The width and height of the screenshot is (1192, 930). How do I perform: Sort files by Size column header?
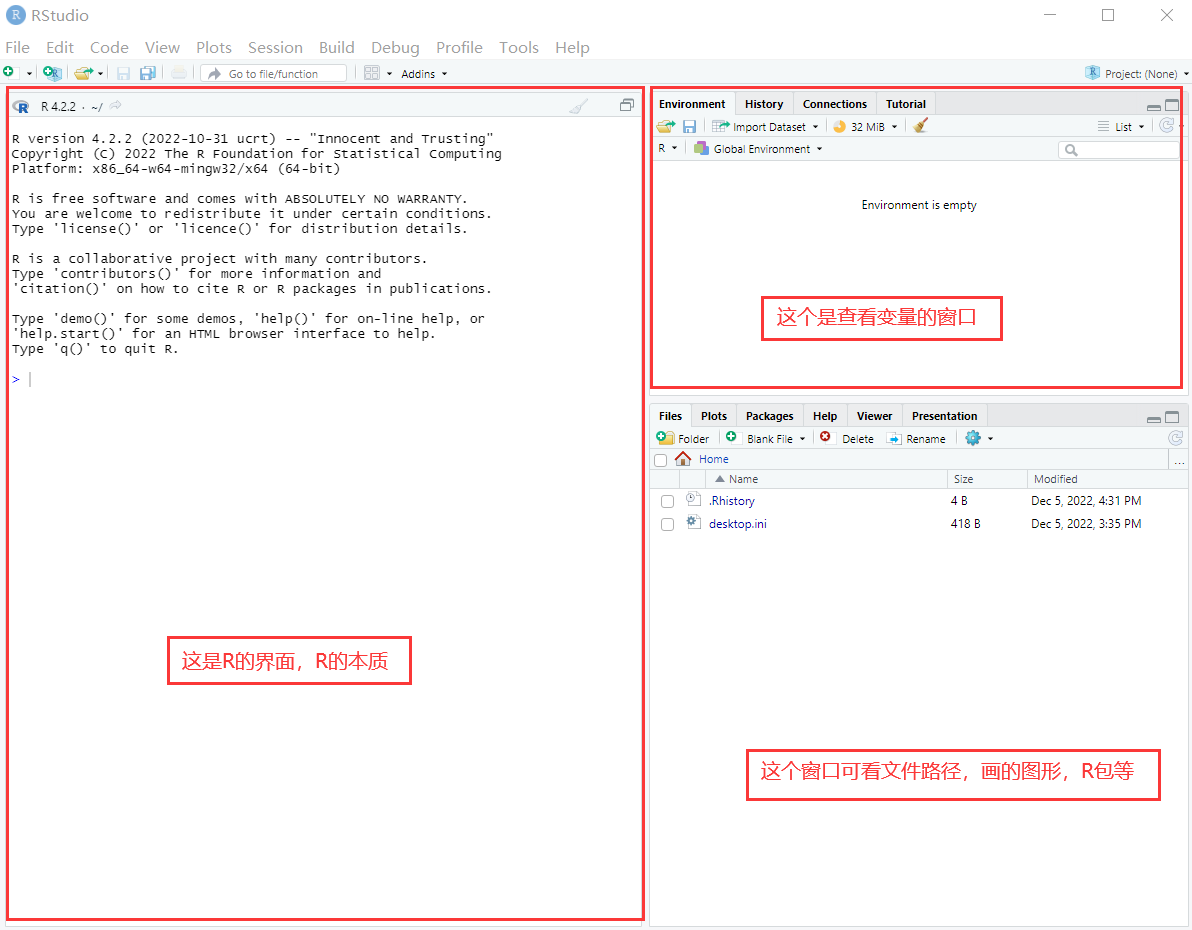[x=987, y=479]
